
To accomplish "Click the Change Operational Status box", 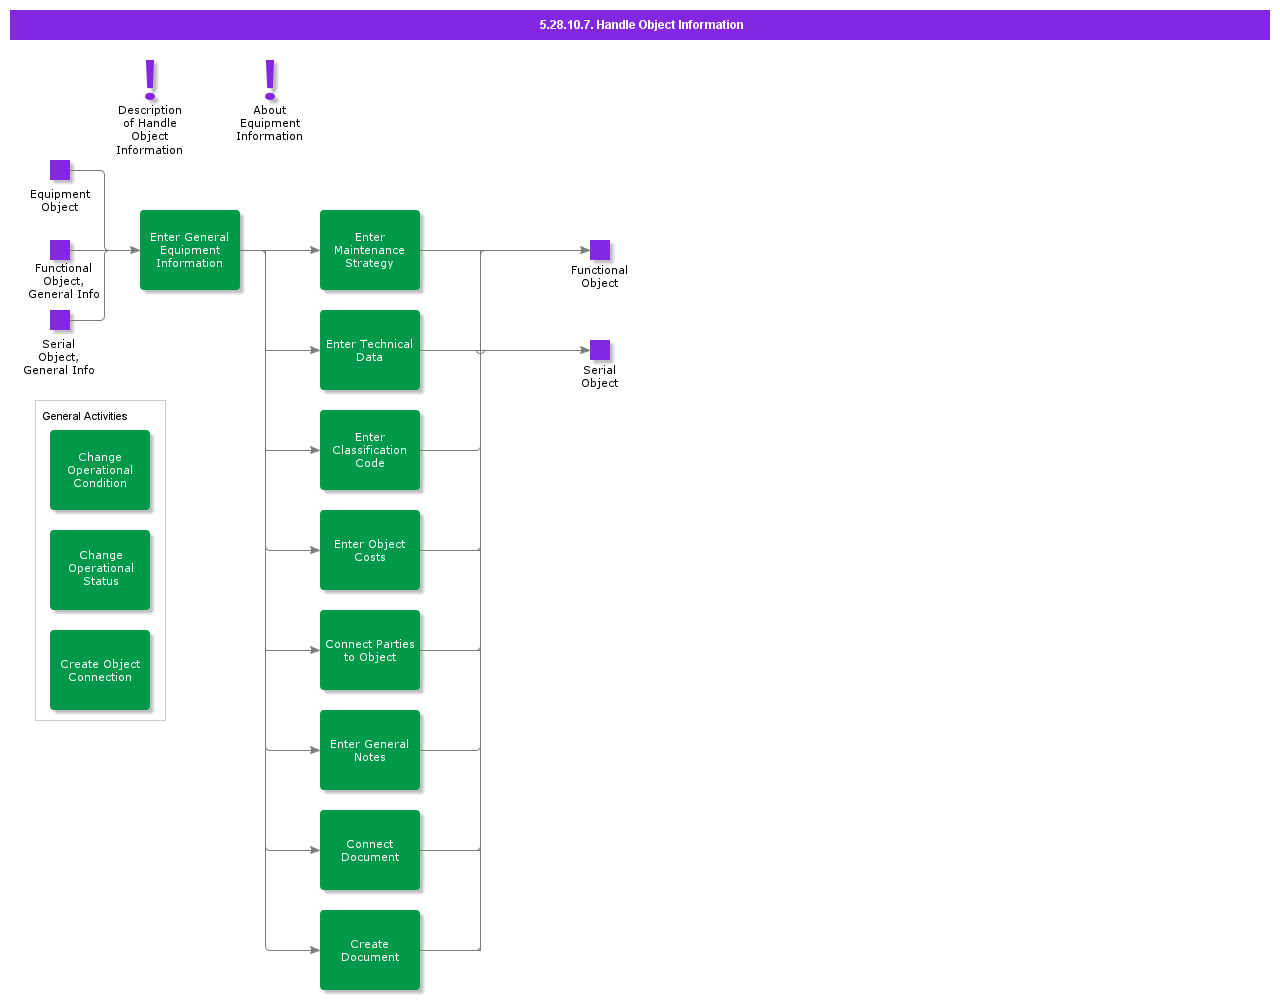I will [x=100, y=570].
